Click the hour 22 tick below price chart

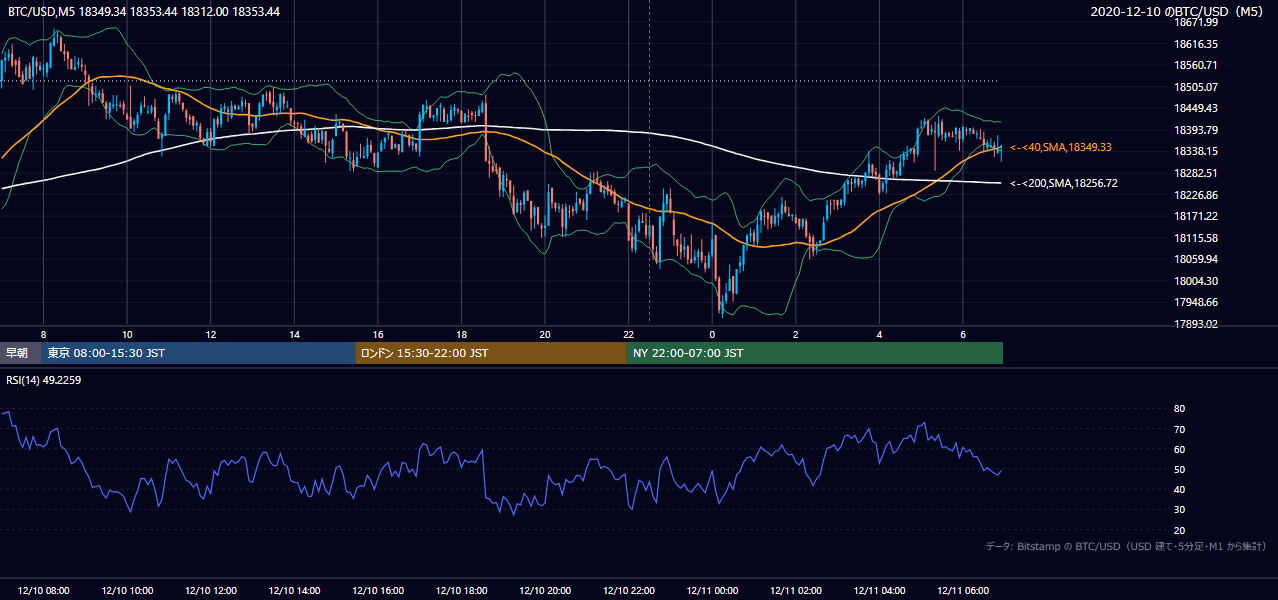(x=628, y=334)
